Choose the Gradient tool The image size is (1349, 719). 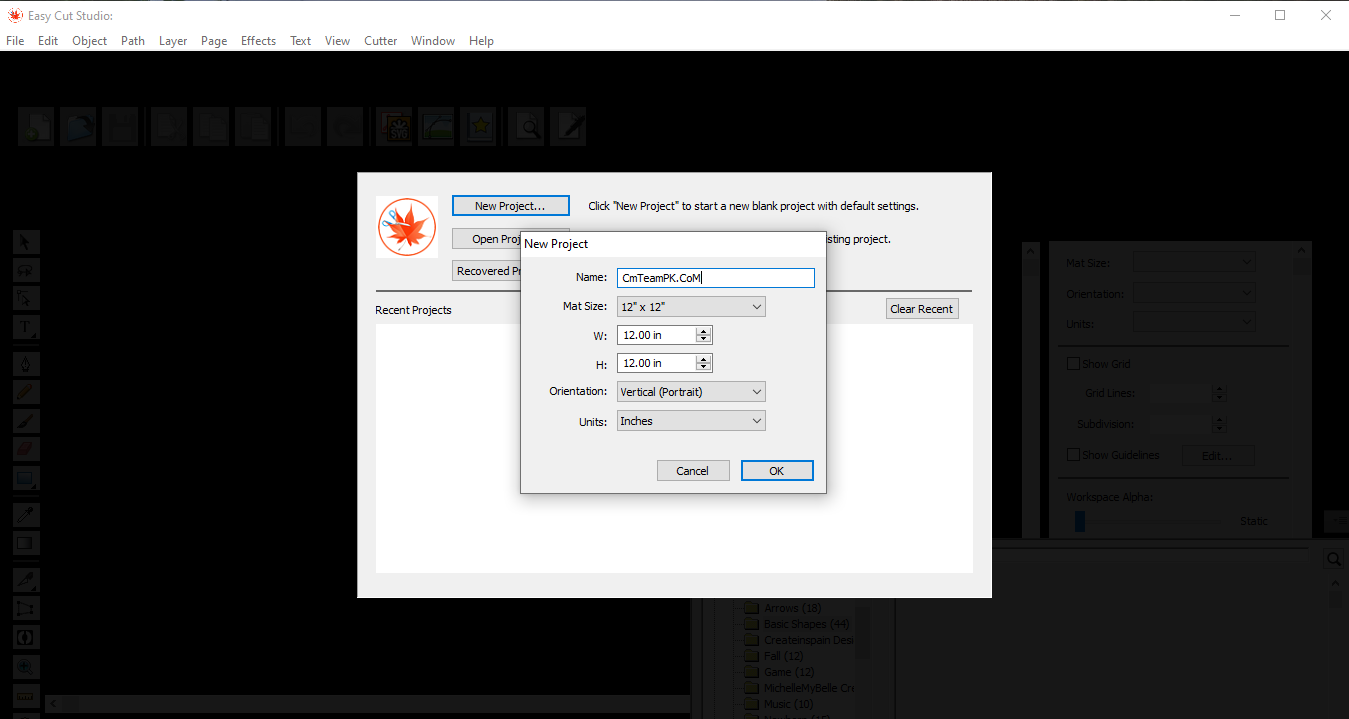click(x=26, y=544)
